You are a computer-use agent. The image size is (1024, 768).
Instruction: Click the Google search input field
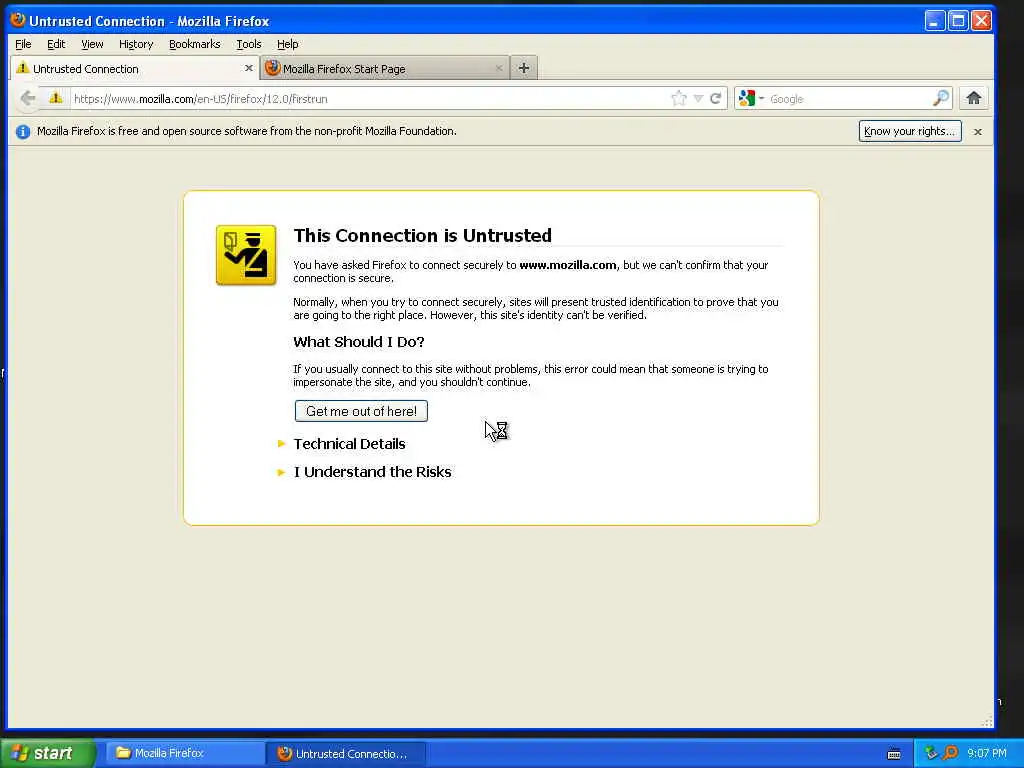point(849,99)
